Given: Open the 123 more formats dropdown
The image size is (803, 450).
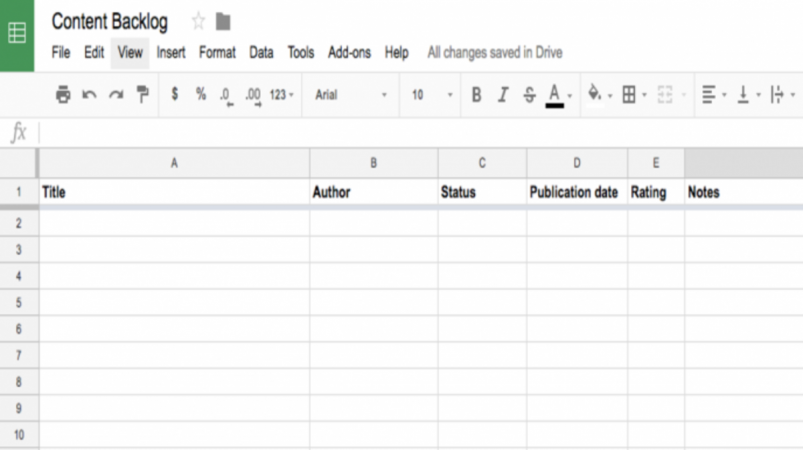Looking at the screenshot, I should [282, 95].
